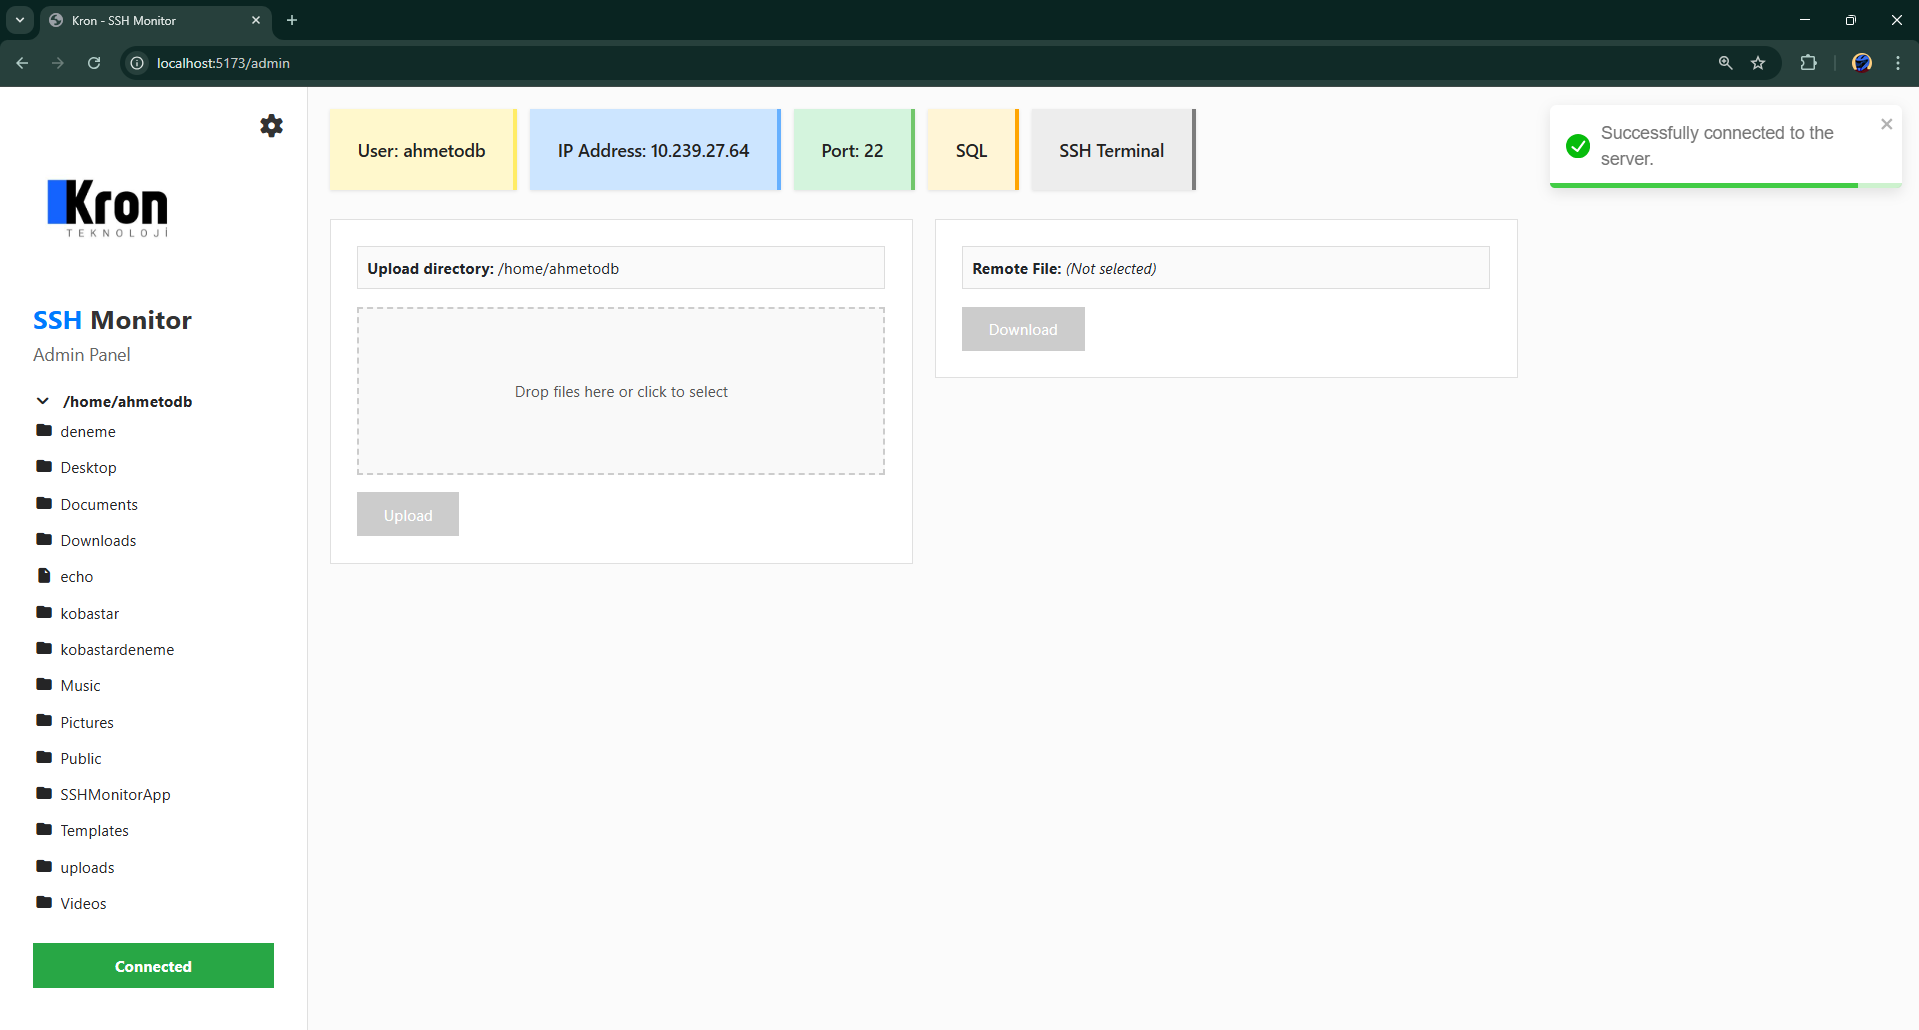Open the Desktop folder icon
Viewport: 1919px width, 1030px height.
44,466
